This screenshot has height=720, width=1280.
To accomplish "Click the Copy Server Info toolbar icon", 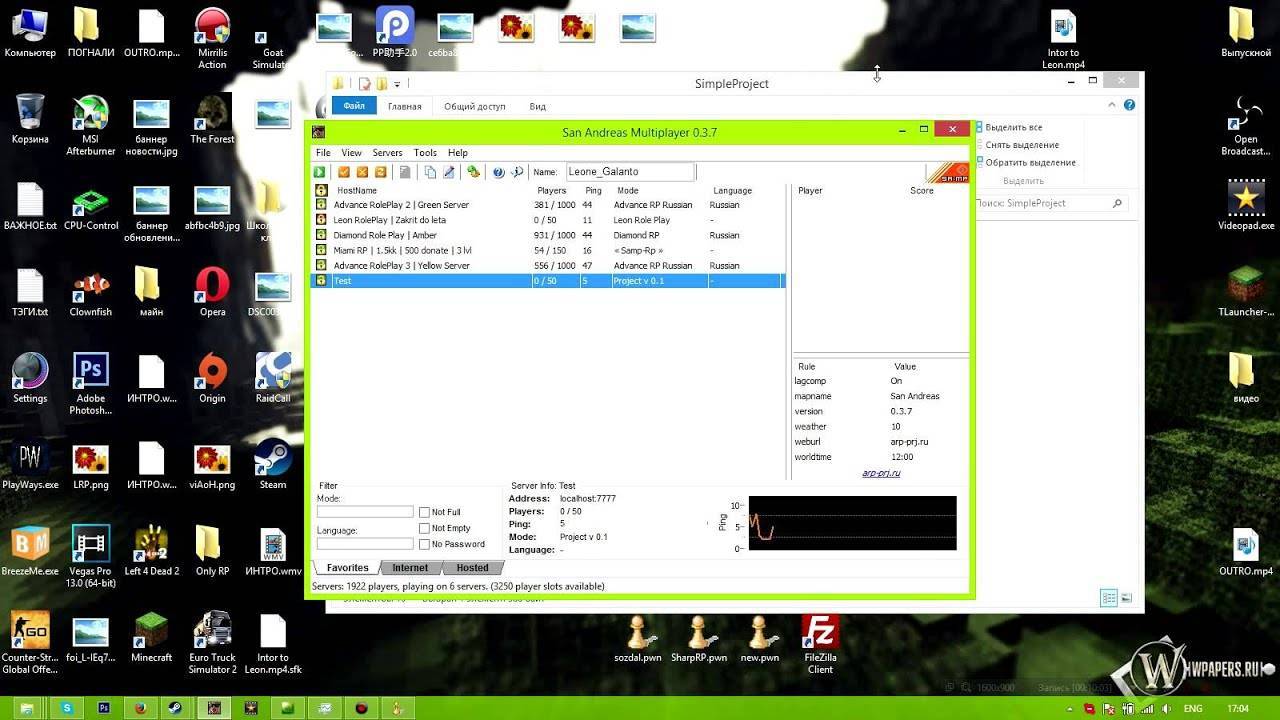I will coord(430,172).
